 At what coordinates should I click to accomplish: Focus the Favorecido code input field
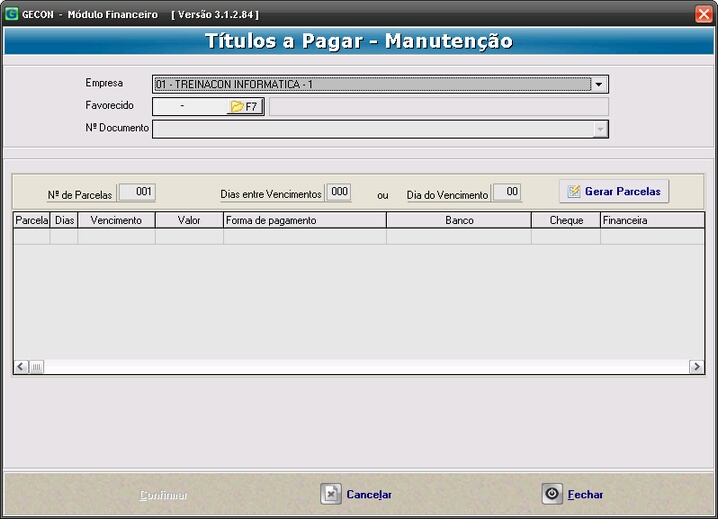click(190, 107)
